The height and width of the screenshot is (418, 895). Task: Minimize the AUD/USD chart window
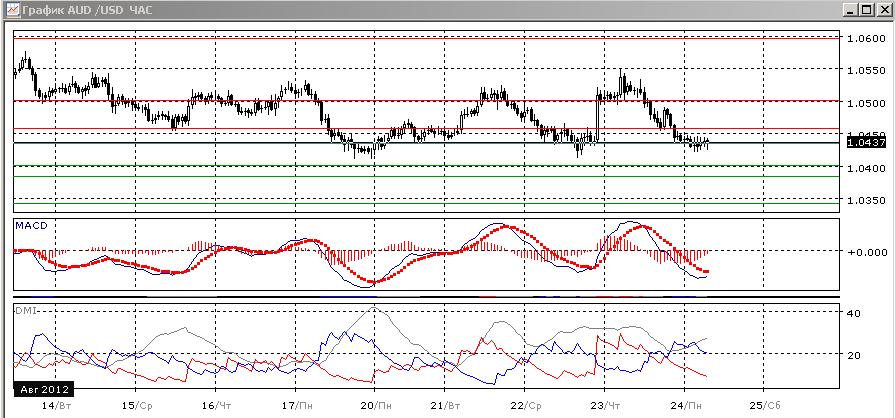pyautogui.click(x=852, y=10)
